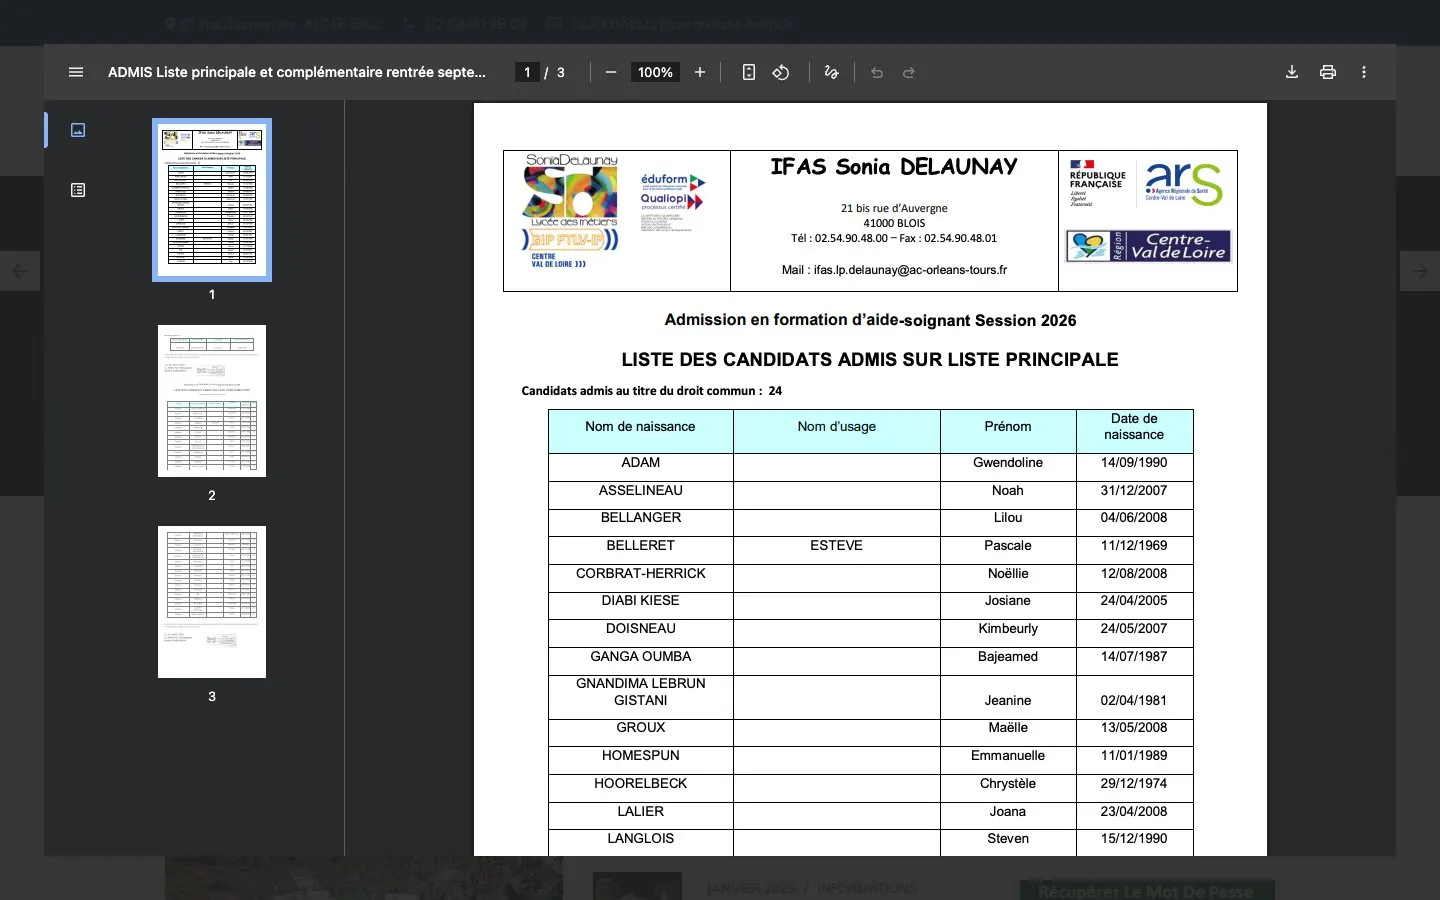The image size is (1440, 900).
Task: Click the ifas.lp.delaunay email address
Action: [x=910, y=270]
